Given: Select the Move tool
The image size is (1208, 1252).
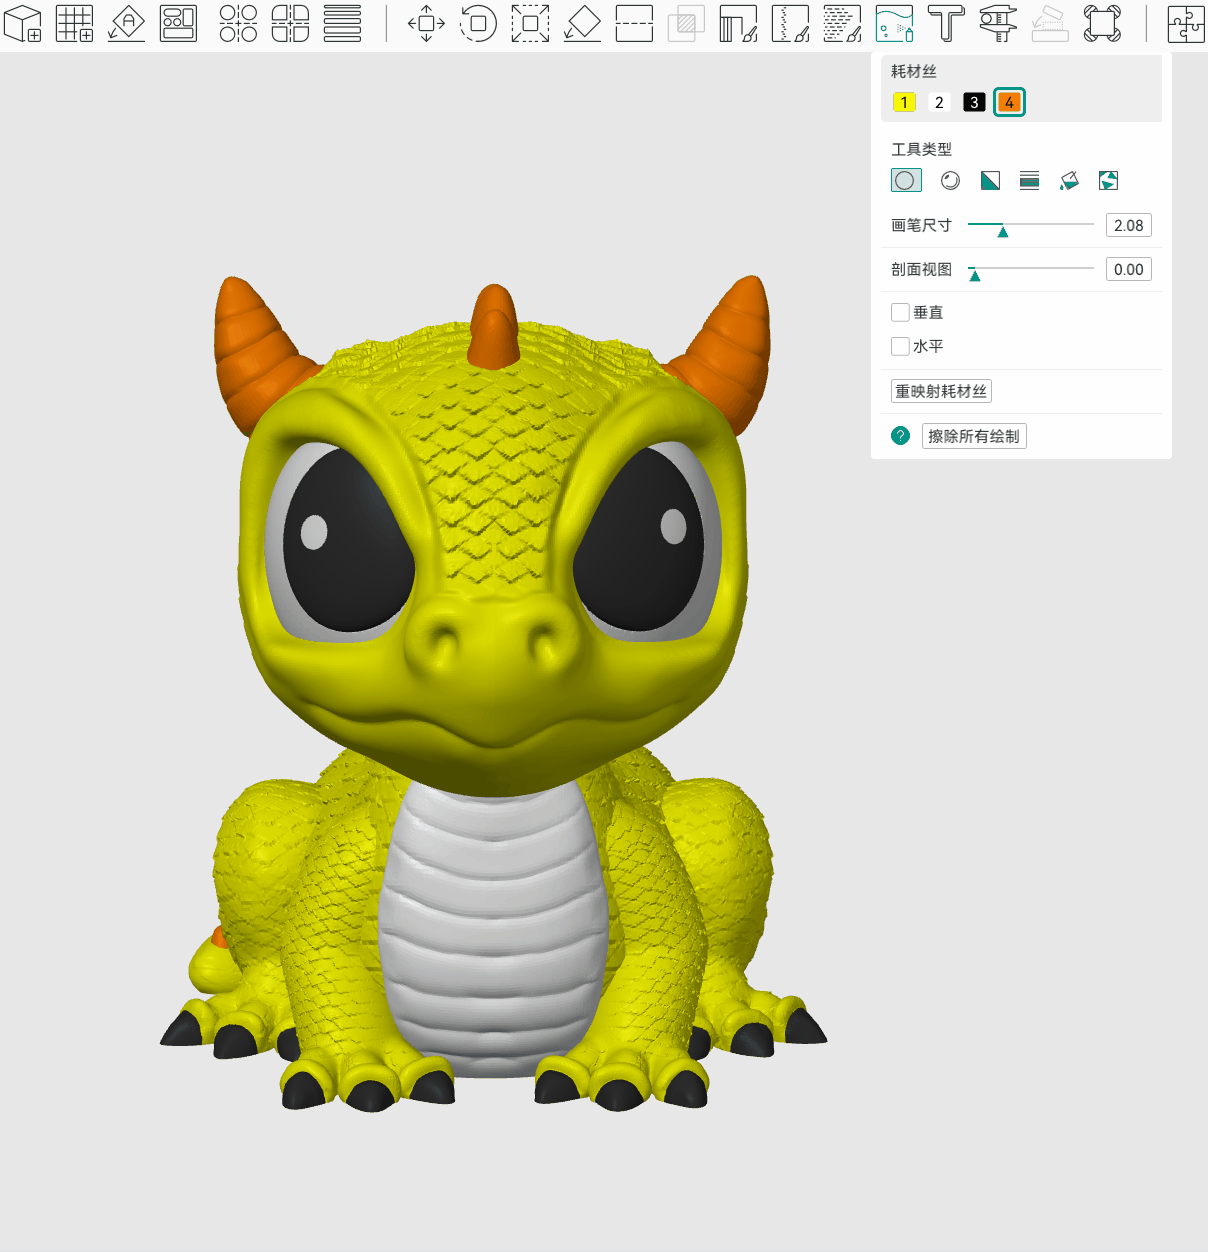Looking at the screenshot, I should click(x=426, y=23).
